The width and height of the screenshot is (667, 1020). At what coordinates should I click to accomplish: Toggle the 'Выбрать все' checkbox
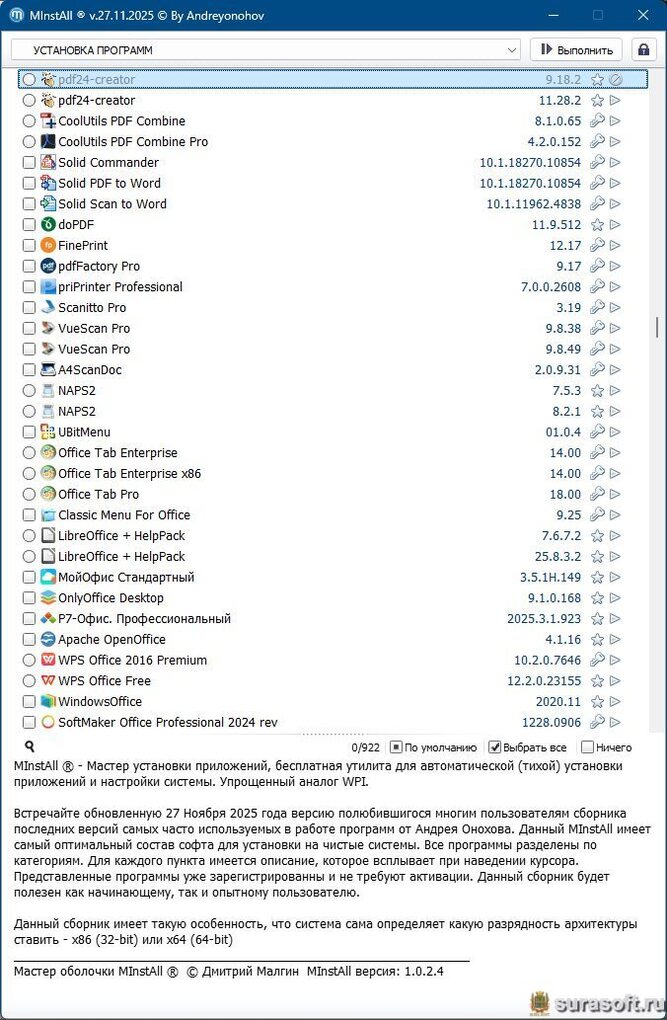[494, 747]
